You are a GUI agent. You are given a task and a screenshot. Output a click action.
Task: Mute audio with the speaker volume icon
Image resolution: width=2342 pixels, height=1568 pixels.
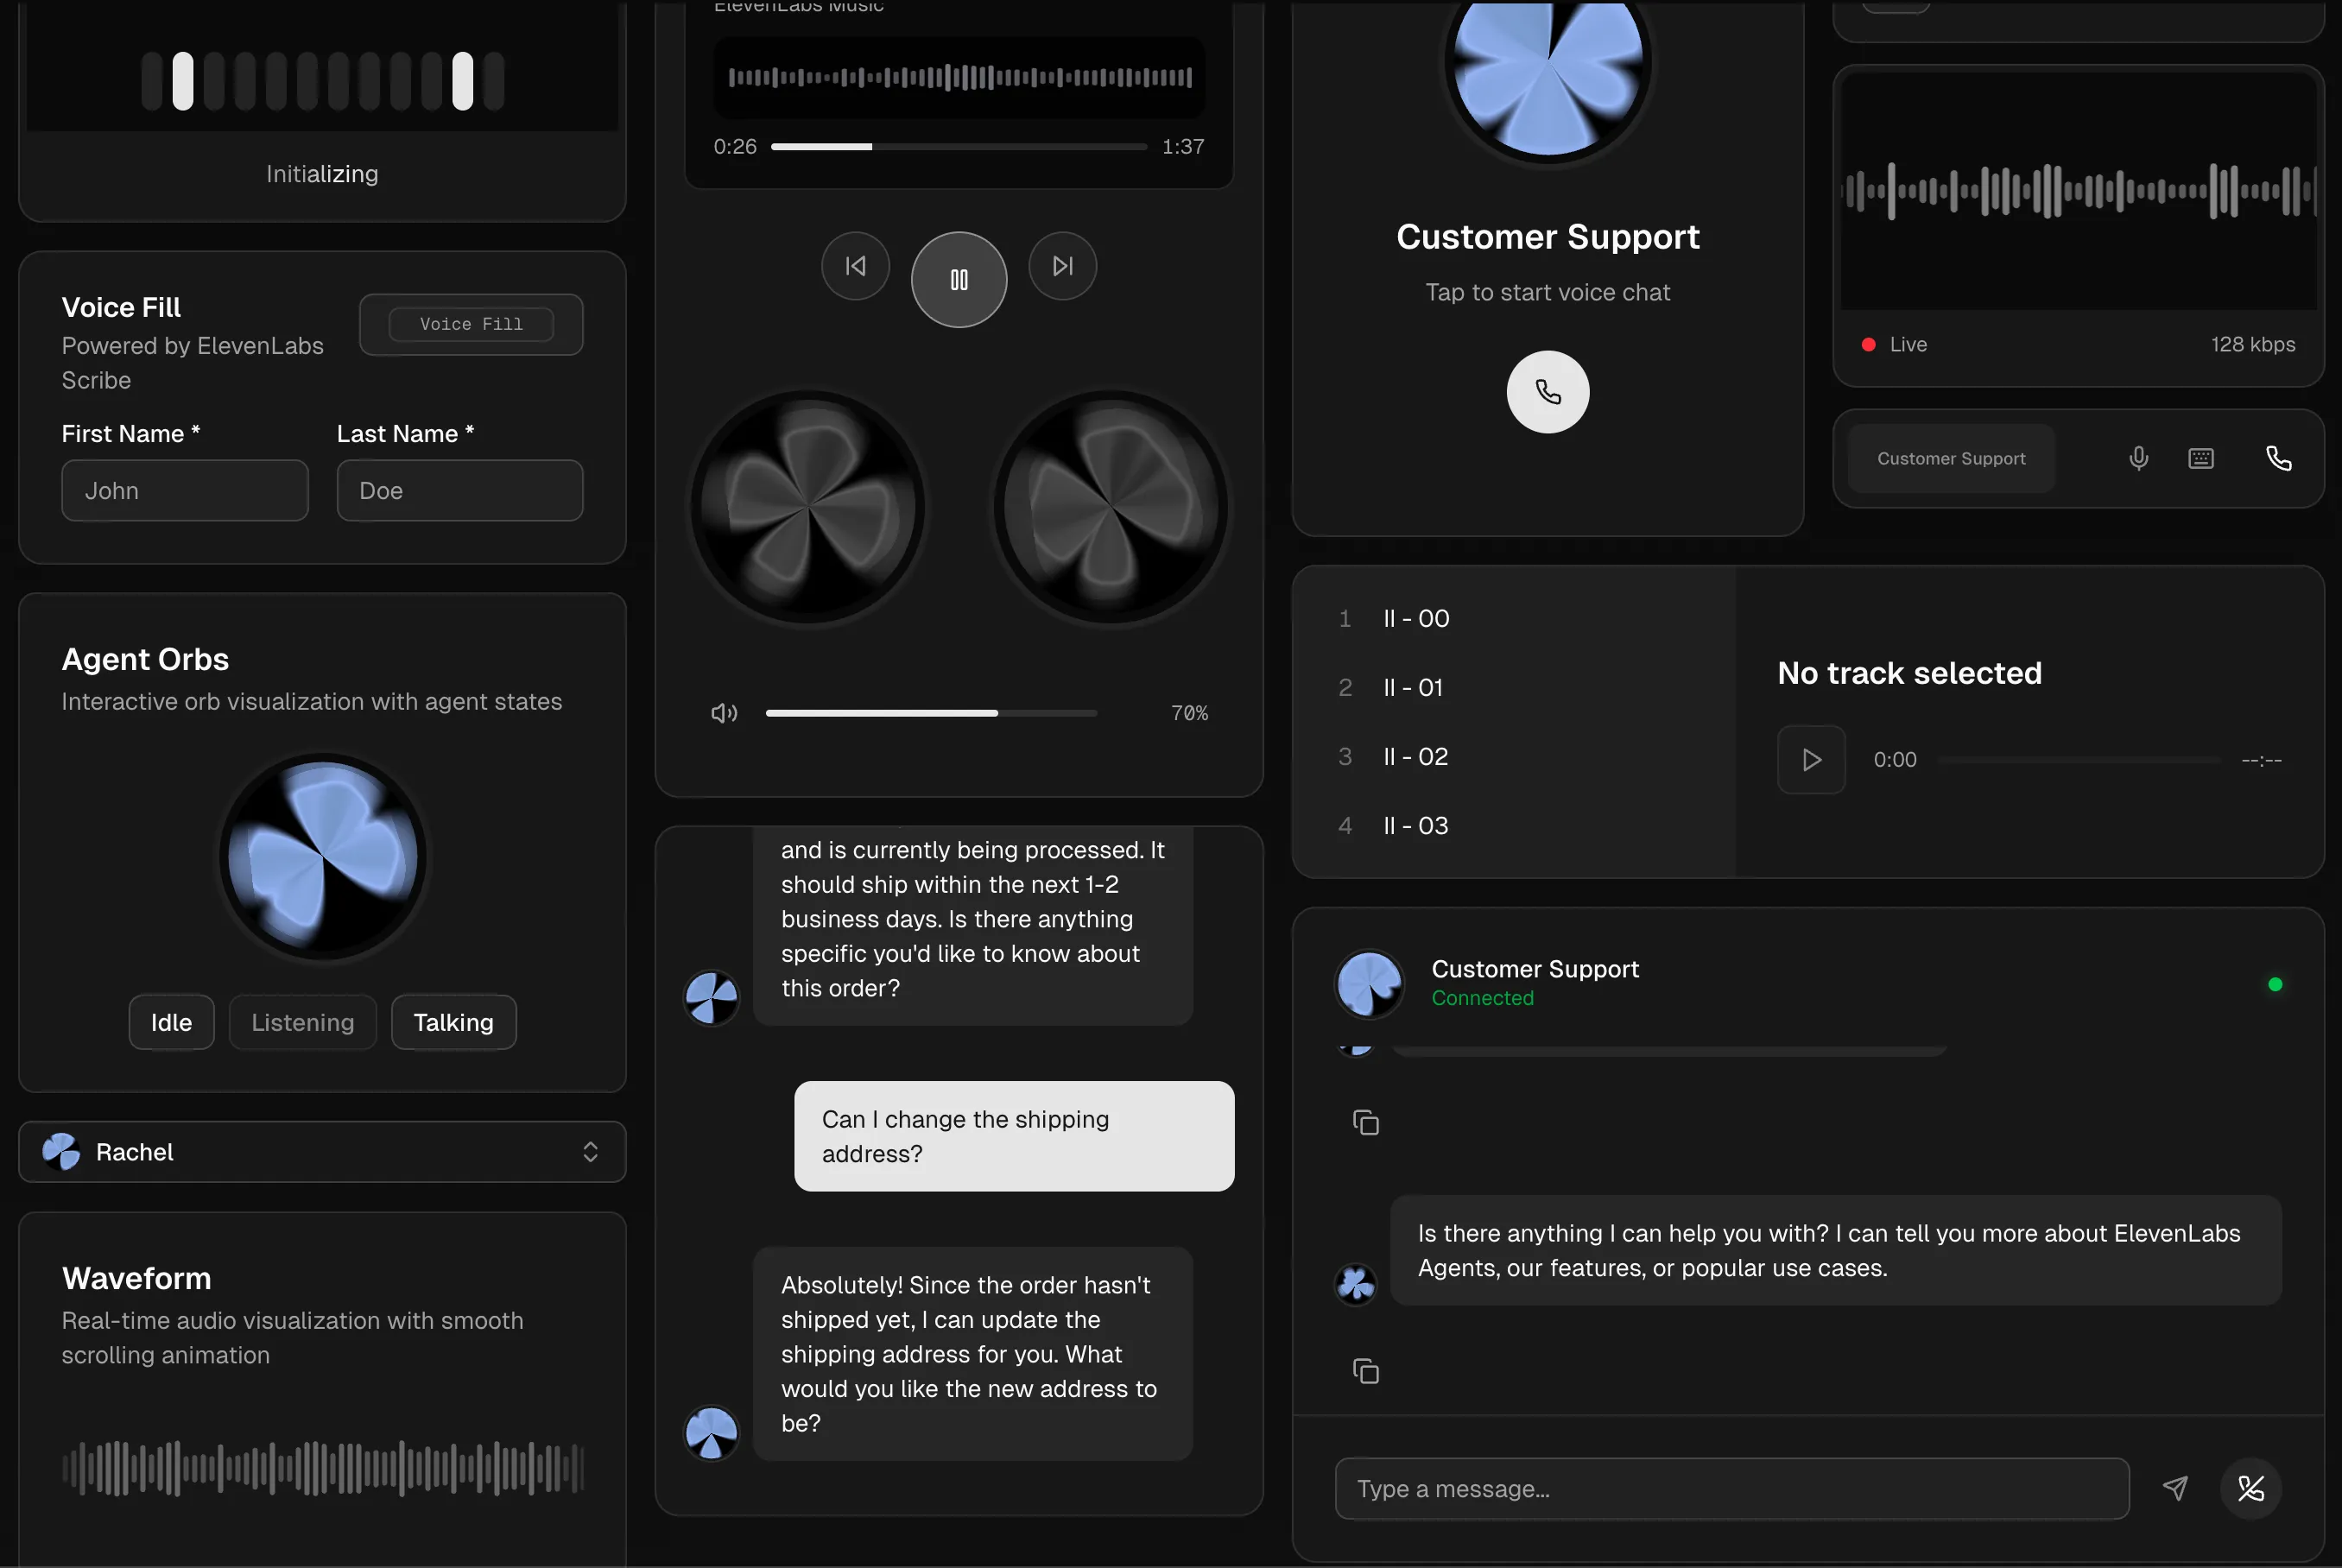[723, 713]
